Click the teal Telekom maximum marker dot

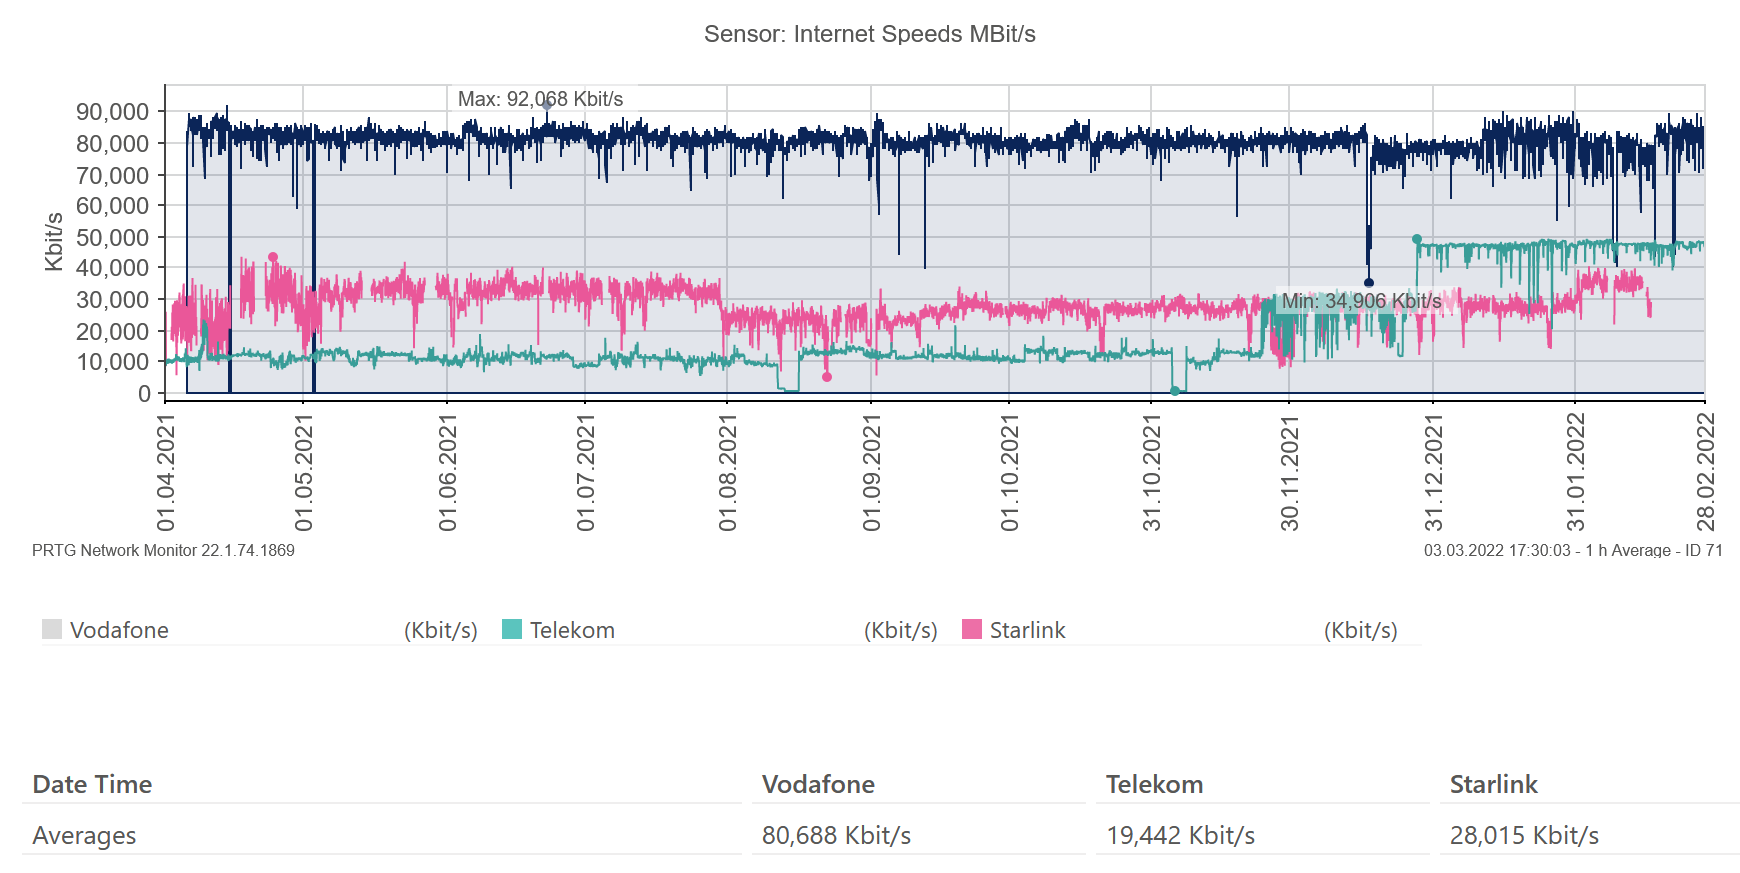coord(1416,239)
